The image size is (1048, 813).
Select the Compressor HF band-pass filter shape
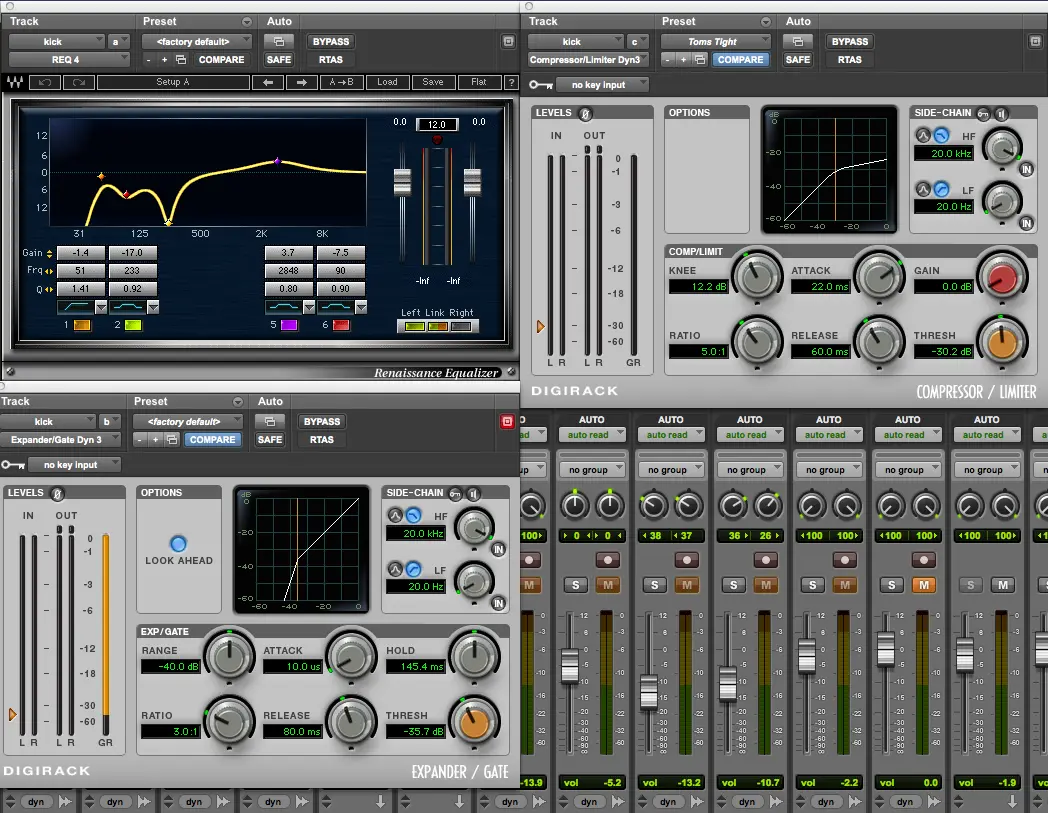[923, 136]
